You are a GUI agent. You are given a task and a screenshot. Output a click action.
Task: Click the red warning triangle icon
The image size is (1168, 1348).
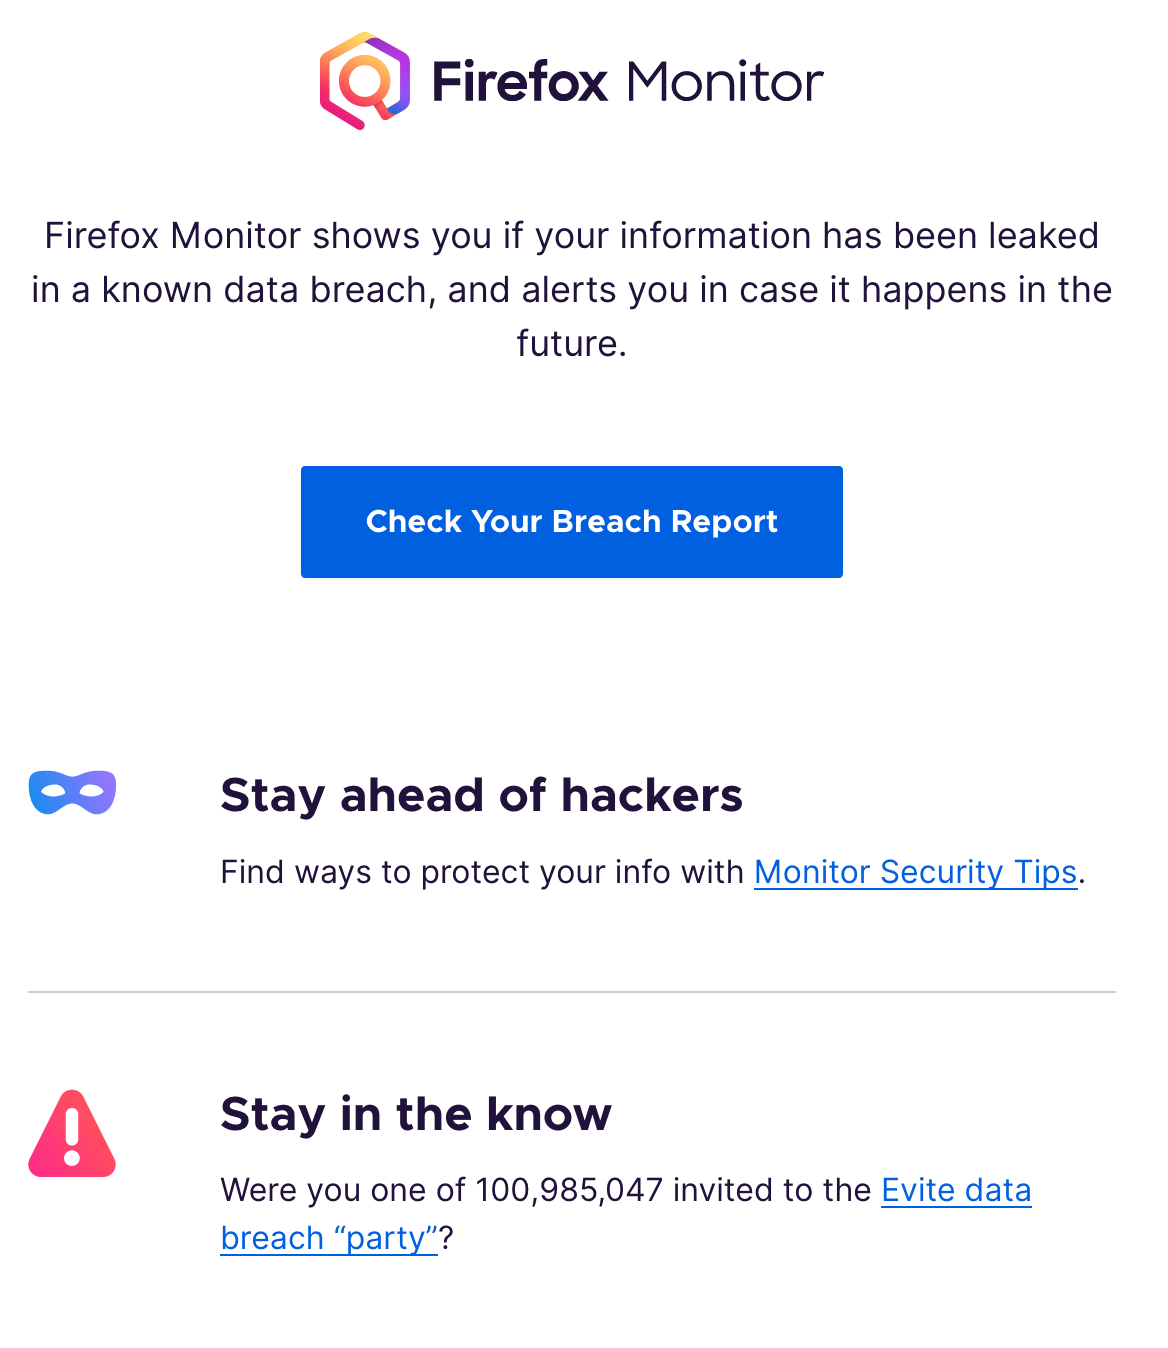pos(72,1133)
